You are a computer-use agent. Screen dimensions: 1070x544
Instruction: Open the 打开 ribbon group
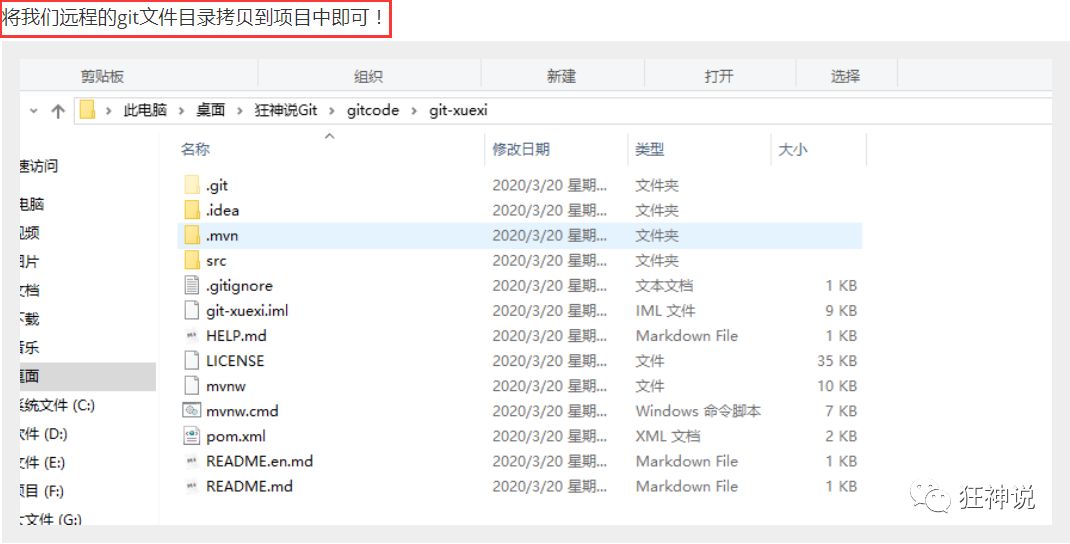click(719, 76)
